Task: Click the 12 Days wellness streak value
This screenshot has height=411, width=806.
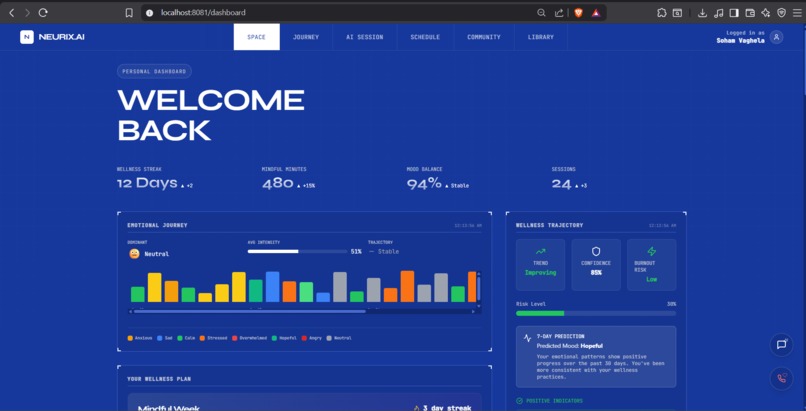Action: coord(147,183)
